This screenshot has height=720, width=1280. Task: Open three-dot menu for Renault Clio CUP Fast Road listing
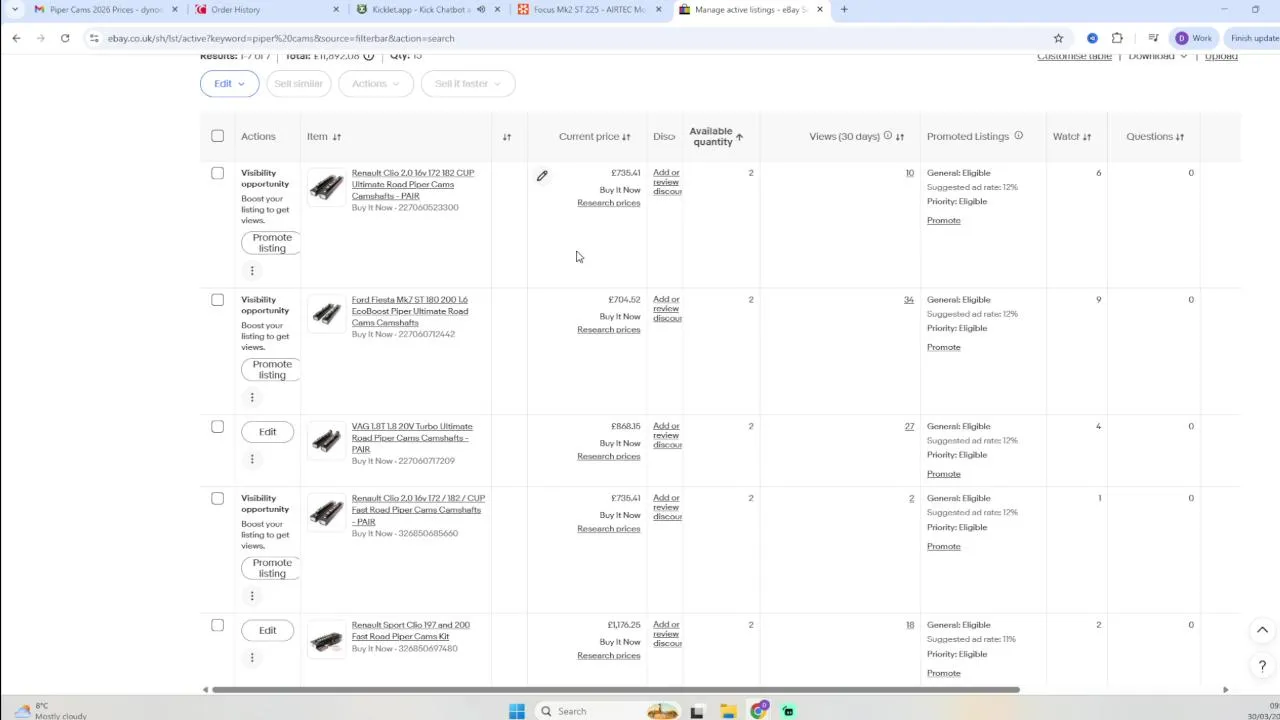click(252, 596)
